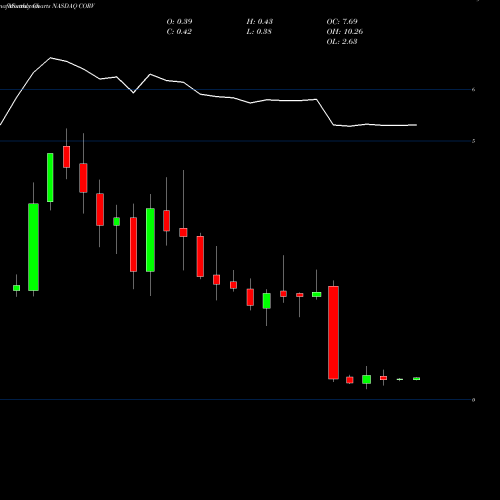Click the price axis label 6

[x=473, y=89]
